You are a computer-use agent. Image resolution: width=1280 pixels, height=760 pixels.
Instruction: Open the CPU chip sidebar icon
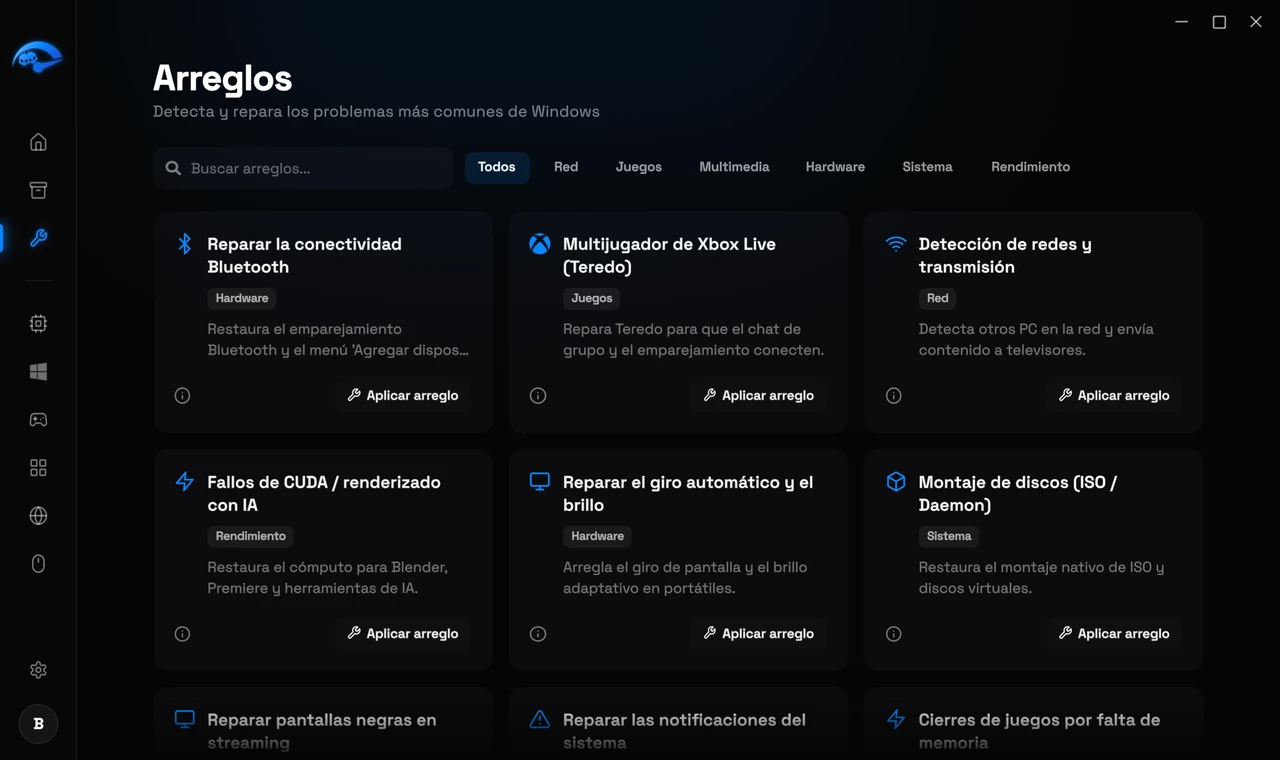point(38,324)
